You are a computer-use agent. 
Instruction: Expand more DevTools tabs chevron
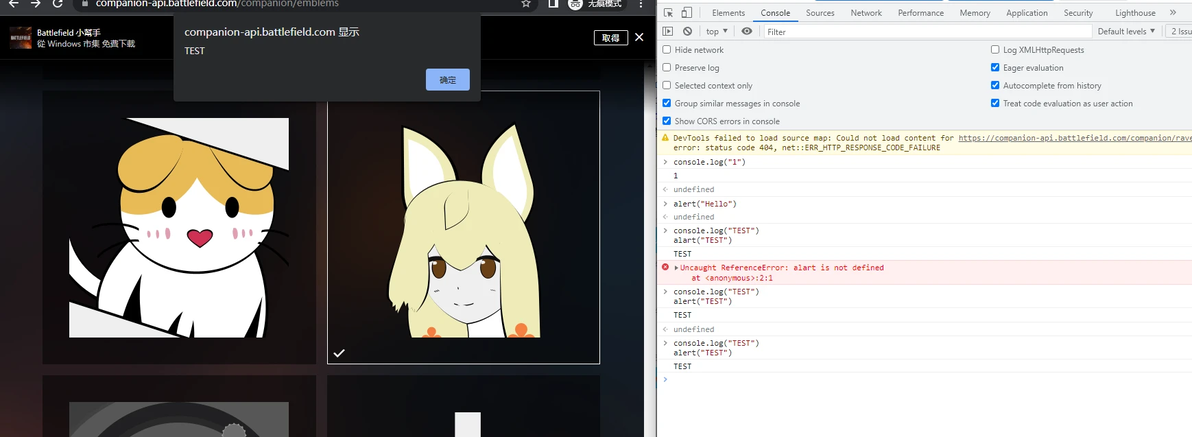pos(1172,13)
